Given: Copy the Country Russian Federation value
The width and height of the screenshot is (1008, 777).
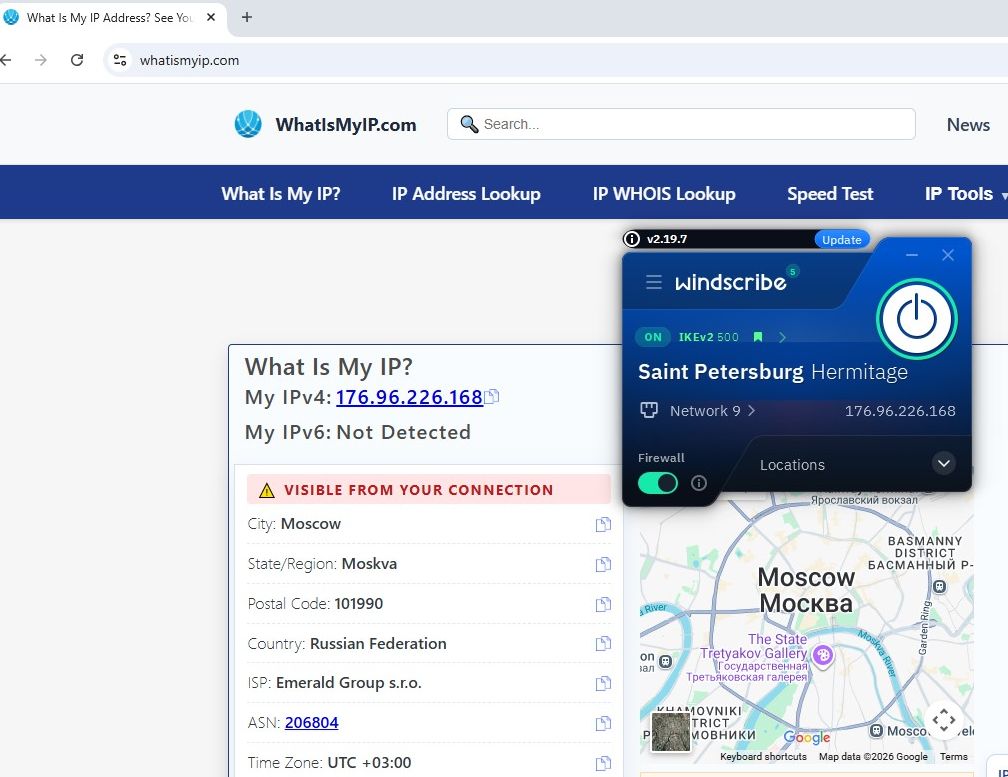Looking at the screenshot, I should [603, 643].
